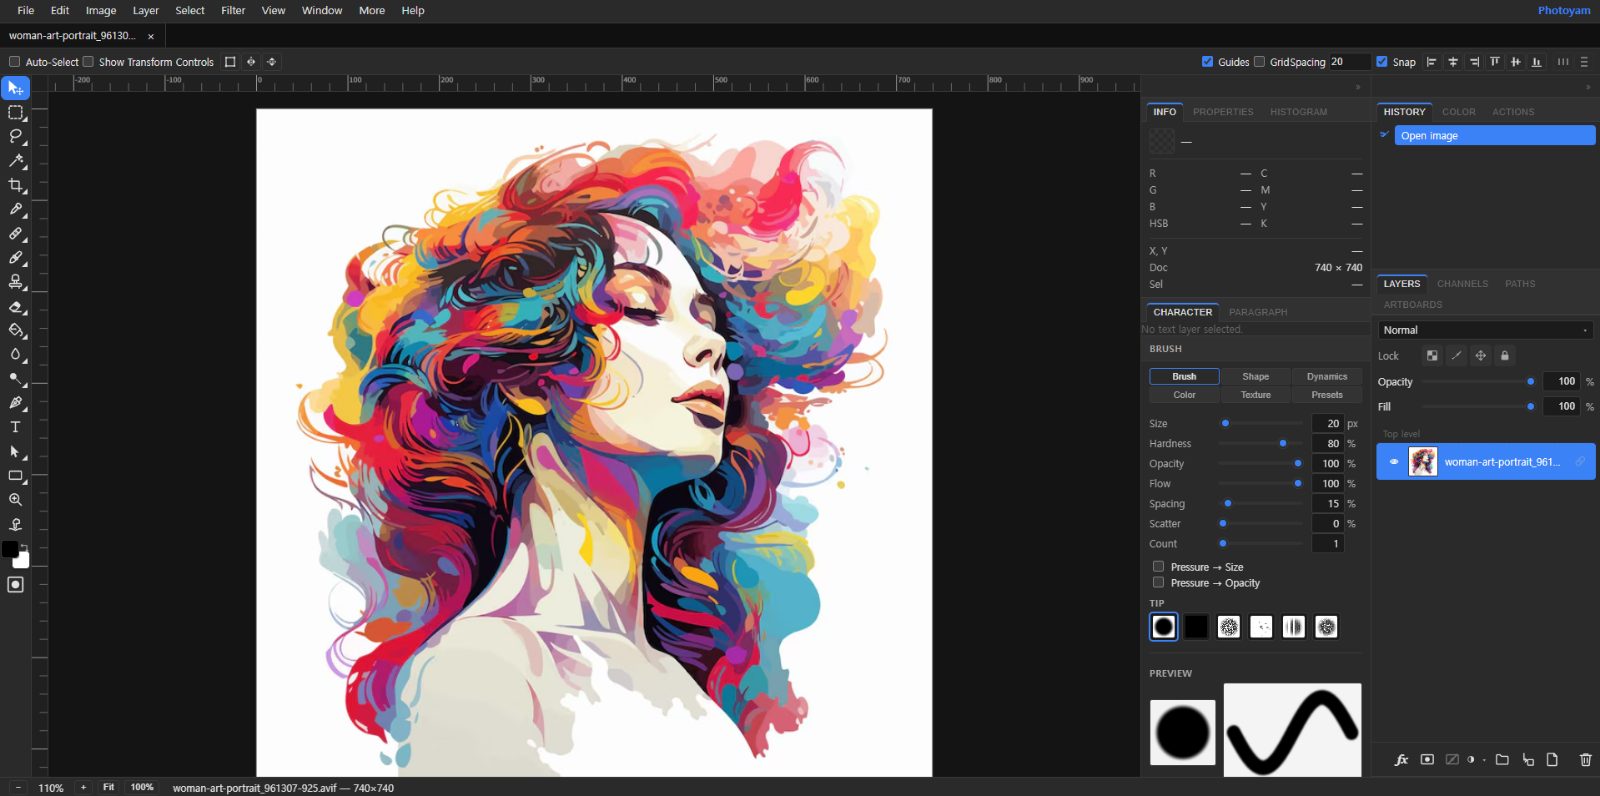Adjust the brush Hardness slider

pyautogui.click(x=1260, y=443)
